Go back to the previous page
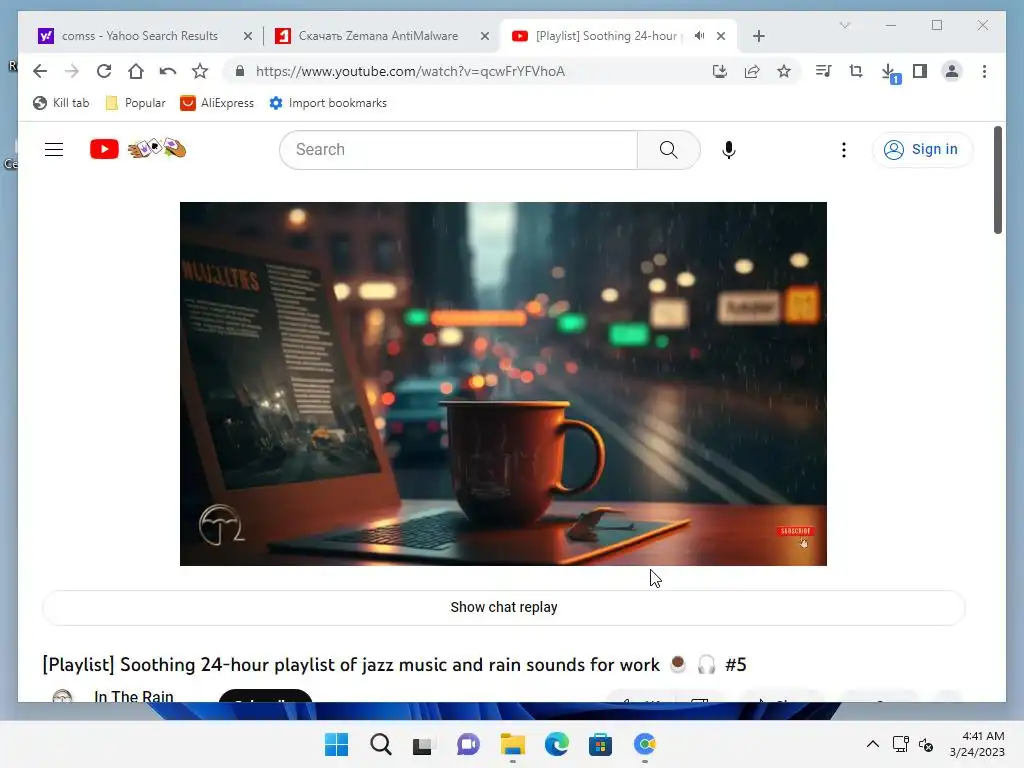The height and width of the screenshot is (768, 1024). (40, 71)
